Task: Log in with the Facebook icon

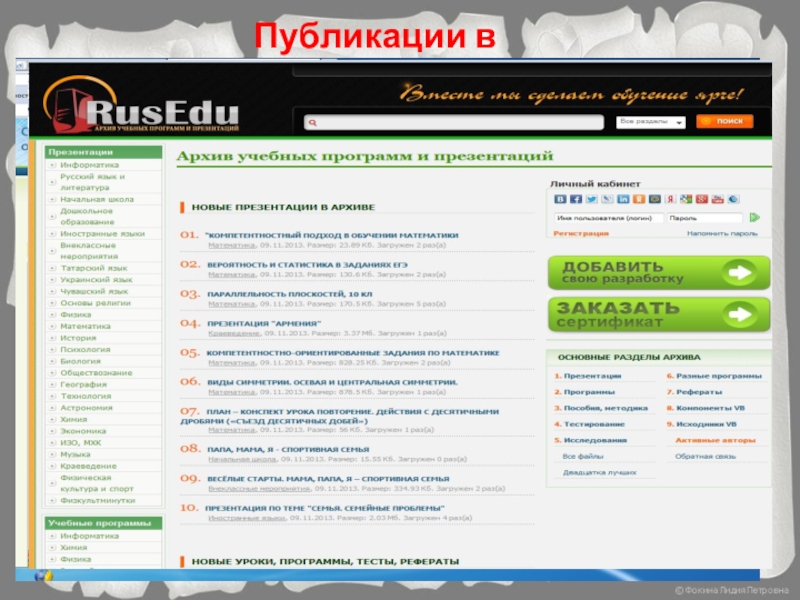Action: [576, 199]
